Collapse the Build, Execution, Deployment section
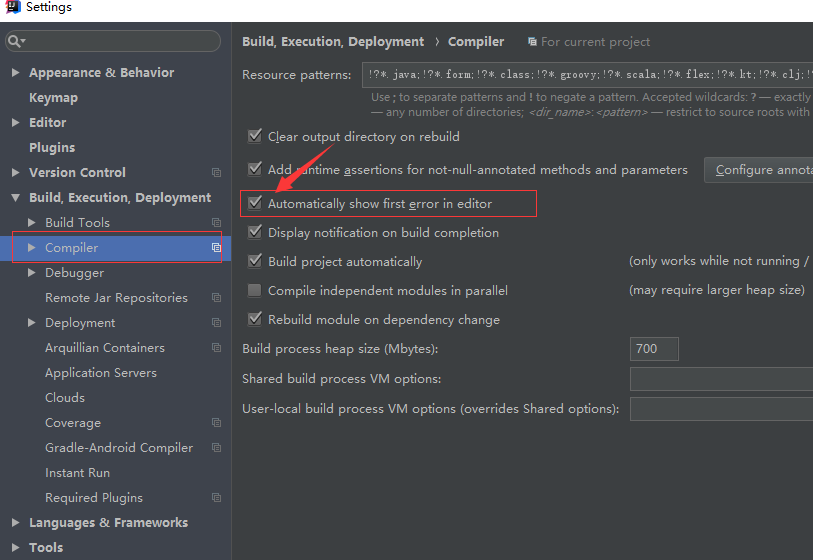This screenshot has height=560, width=813. coord(15,198)
